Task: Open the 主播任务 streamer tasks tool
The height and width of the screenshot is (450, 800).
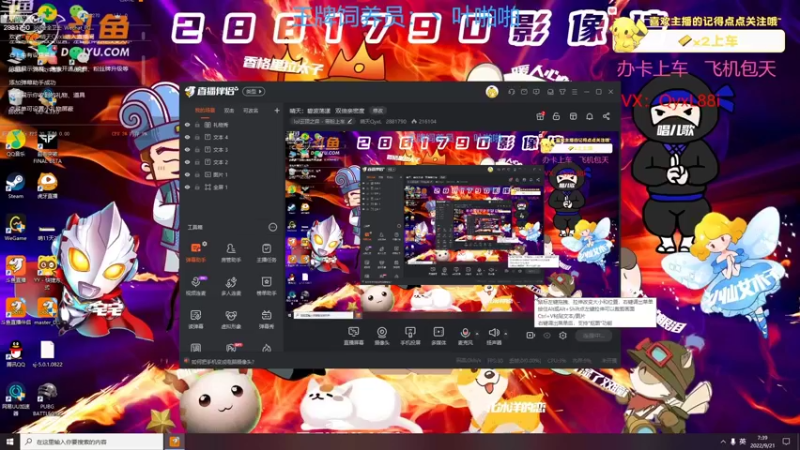Action: [266, 253]
